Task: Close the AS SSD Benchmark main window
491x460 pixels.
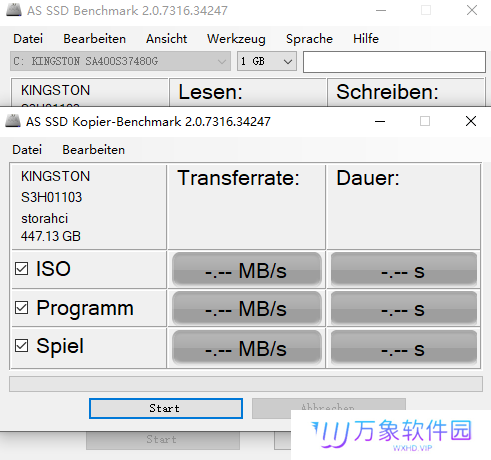Action: tap(472, 10)
